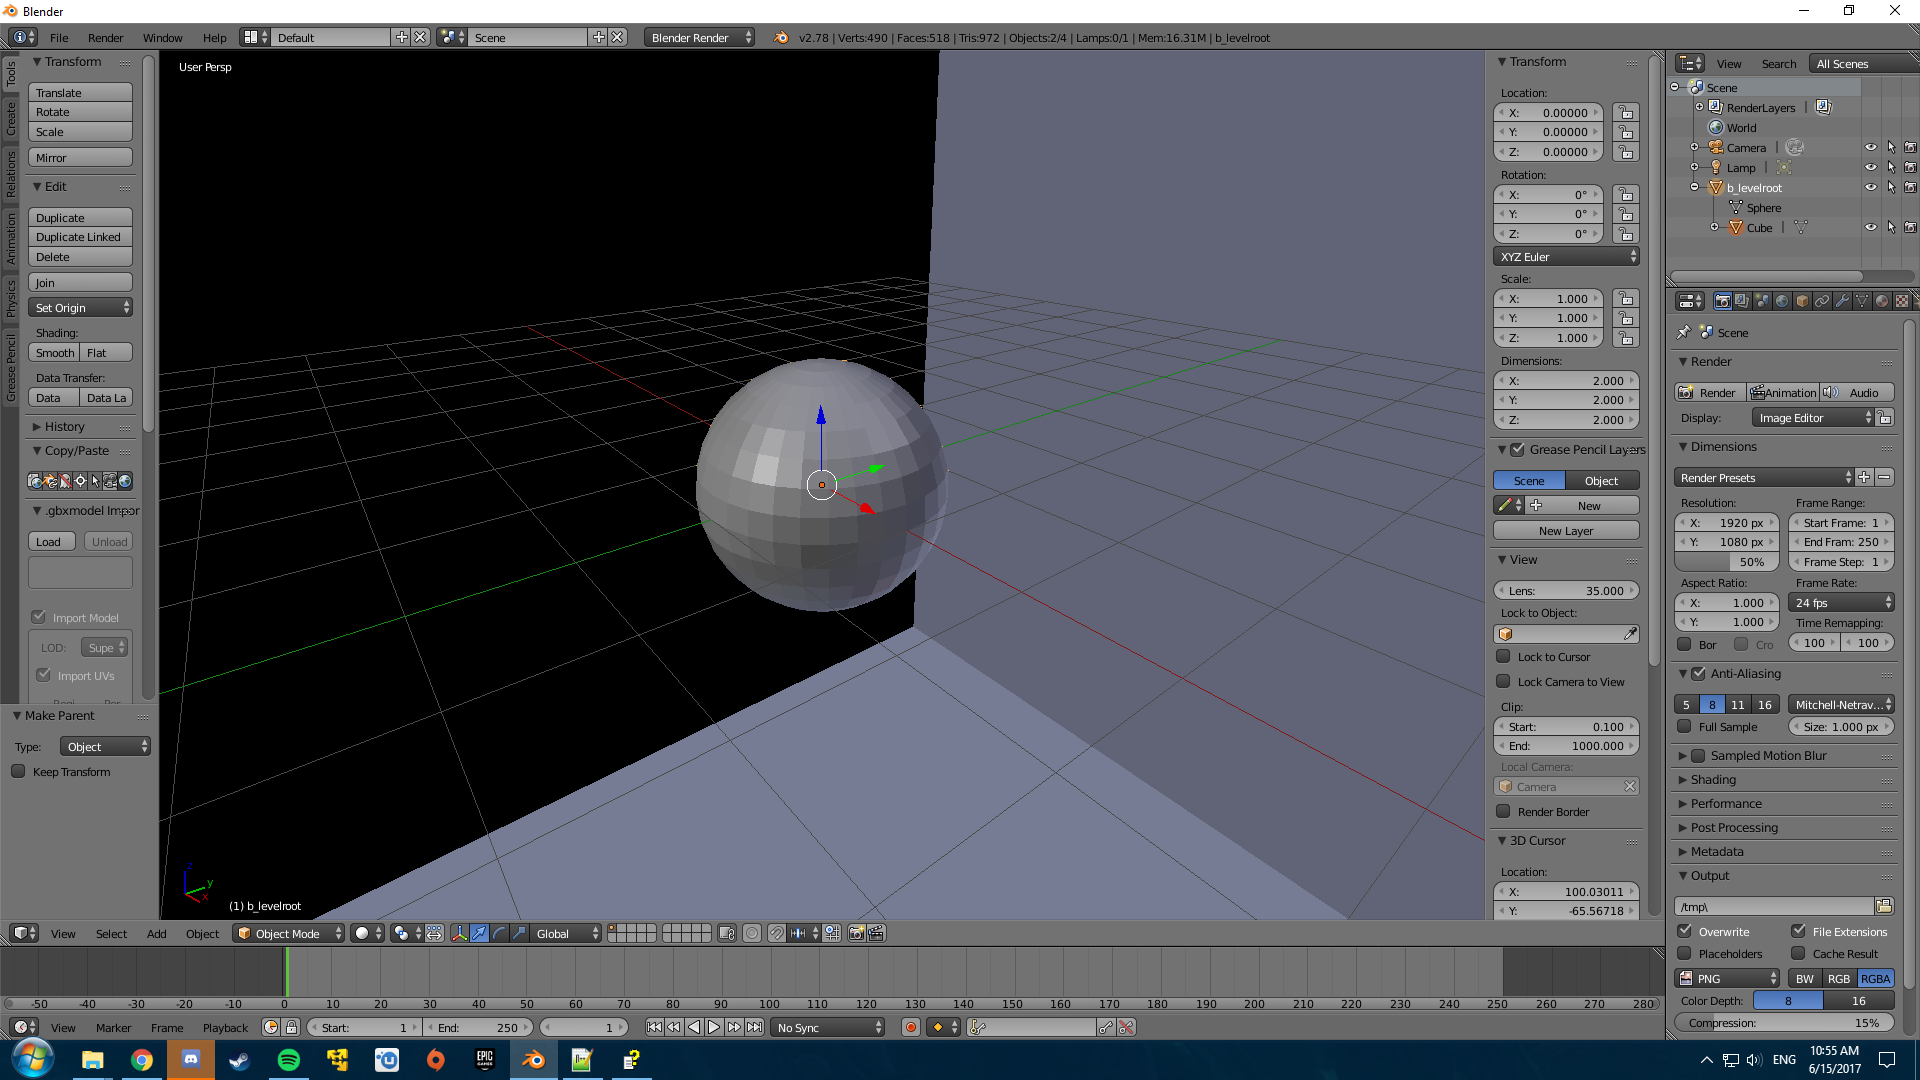This screenshot has width=1920, height=1080.
Task: Toggle visibility eye of Cube in outliner
Action: [x=1870, y=228]
